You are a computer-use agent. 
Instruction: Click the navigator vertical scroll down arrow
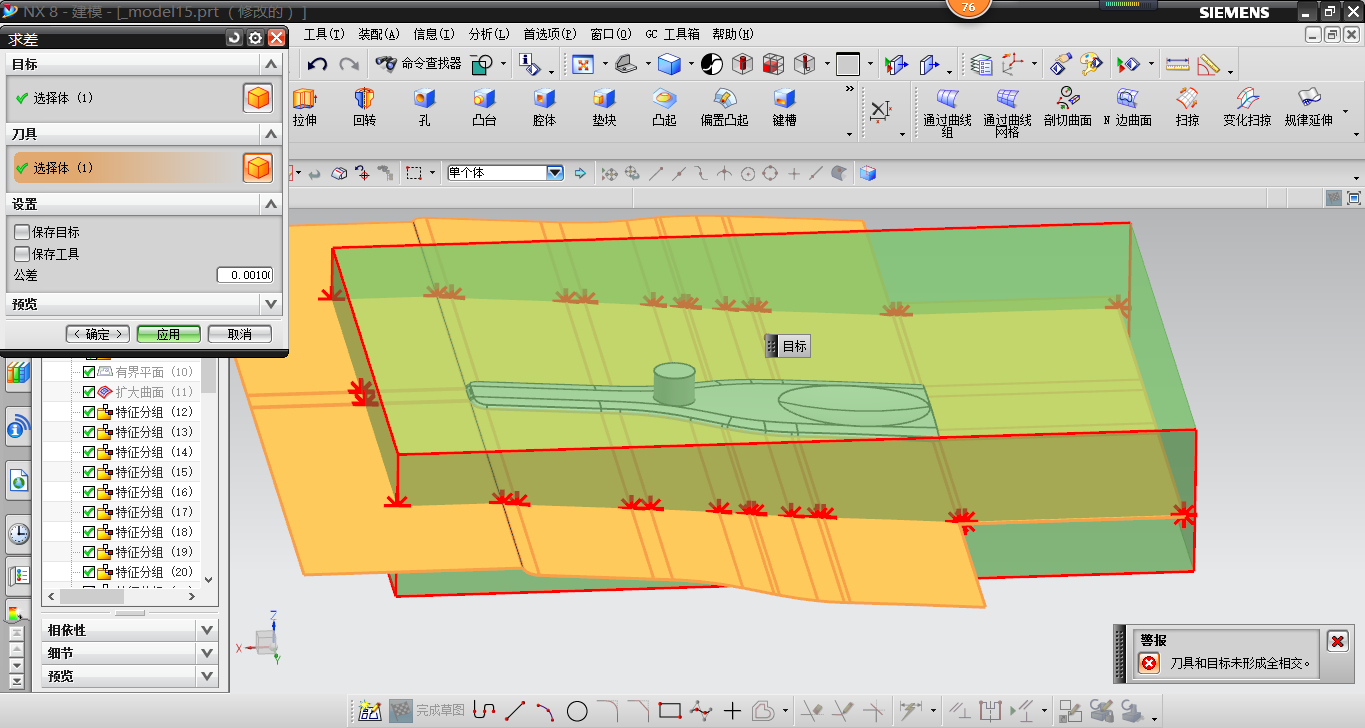[208, 579]
